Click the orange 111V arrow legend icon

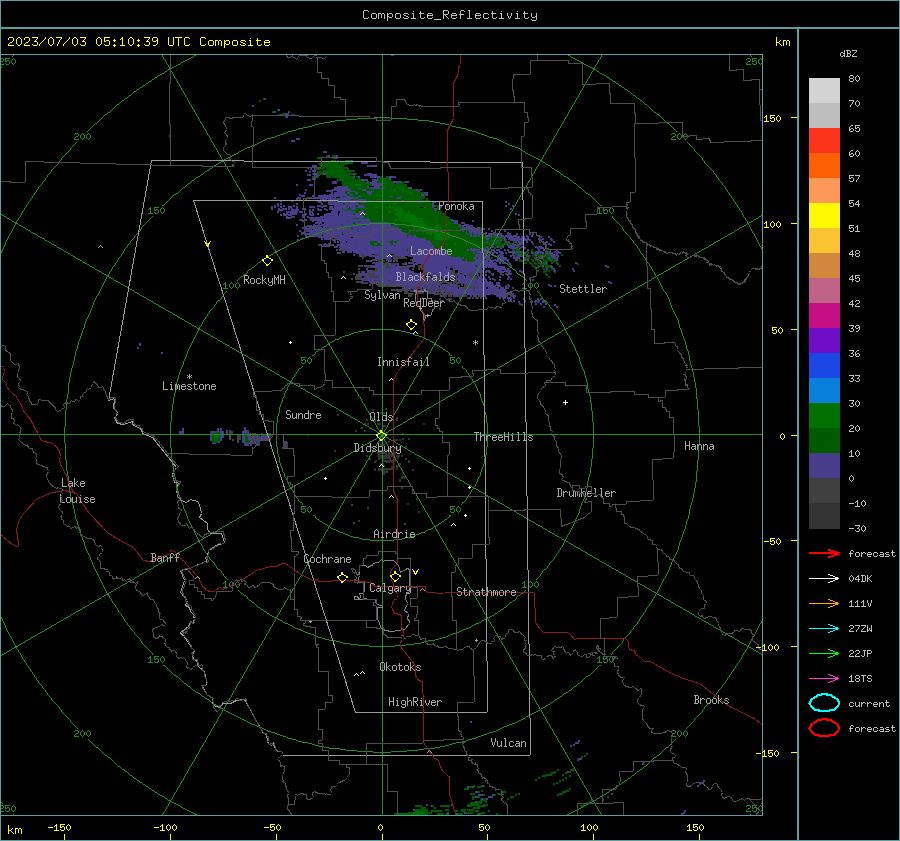point(824,603)
